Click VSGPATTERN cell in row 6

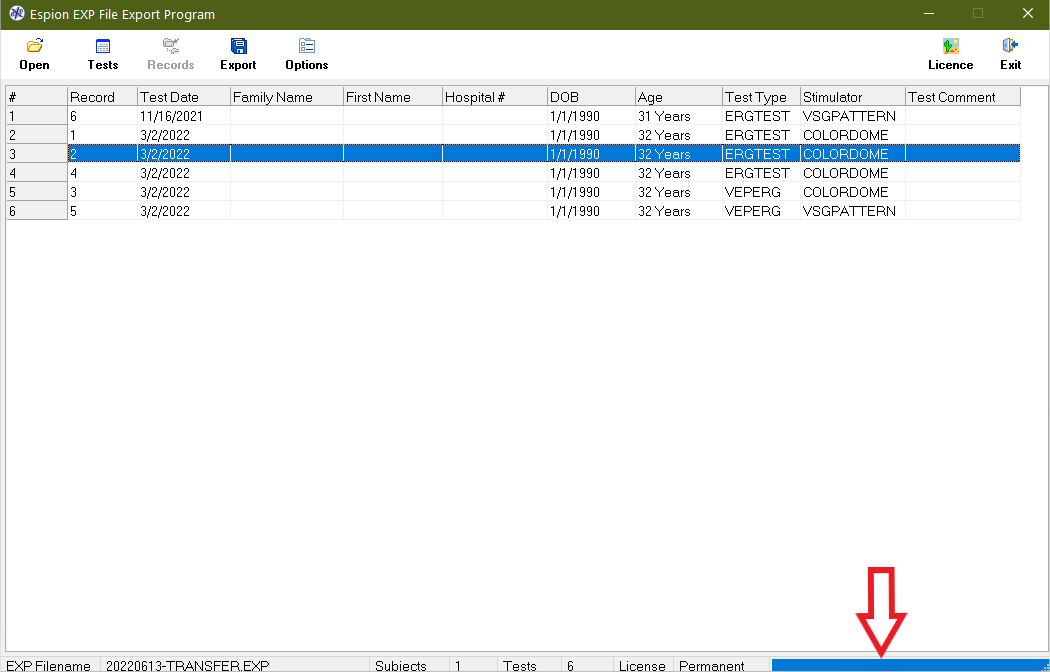[853, 212]
